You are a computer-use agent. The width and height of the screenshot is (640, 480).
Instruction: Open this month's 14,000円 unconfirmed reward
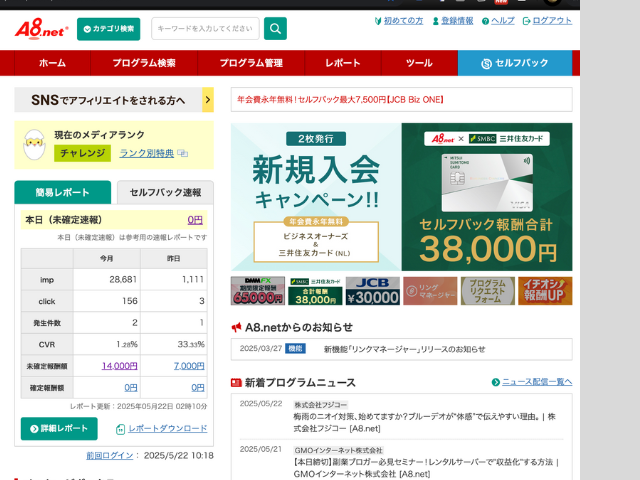pos(120,366)
